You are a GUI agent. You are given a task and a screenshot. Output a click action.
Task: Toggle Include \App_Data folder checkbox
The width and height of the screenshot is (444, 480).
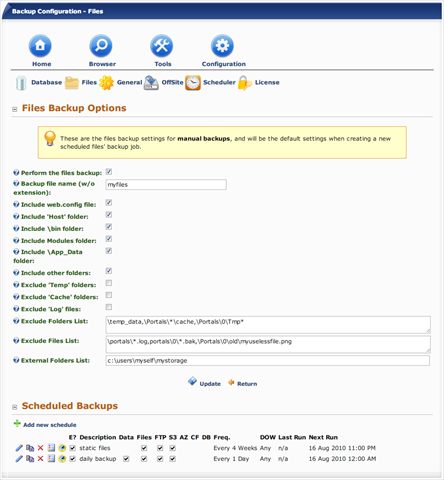click(109, 251)
